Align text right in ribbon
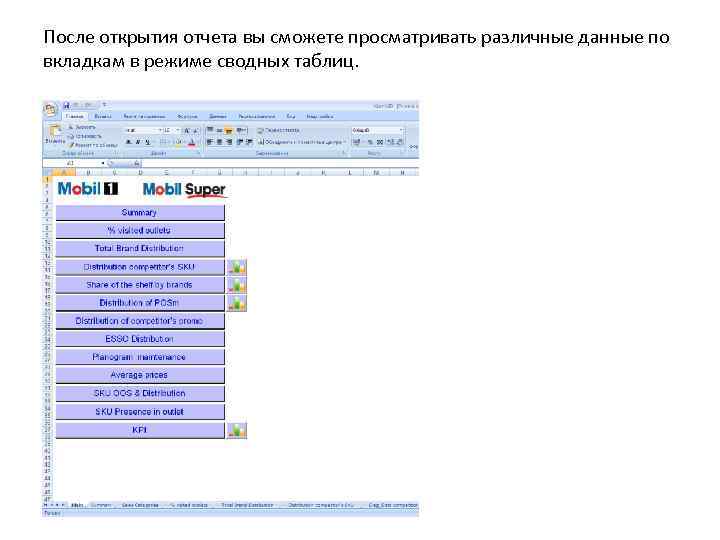The height and width of the screenshot is (540, 720). point(229,142)
